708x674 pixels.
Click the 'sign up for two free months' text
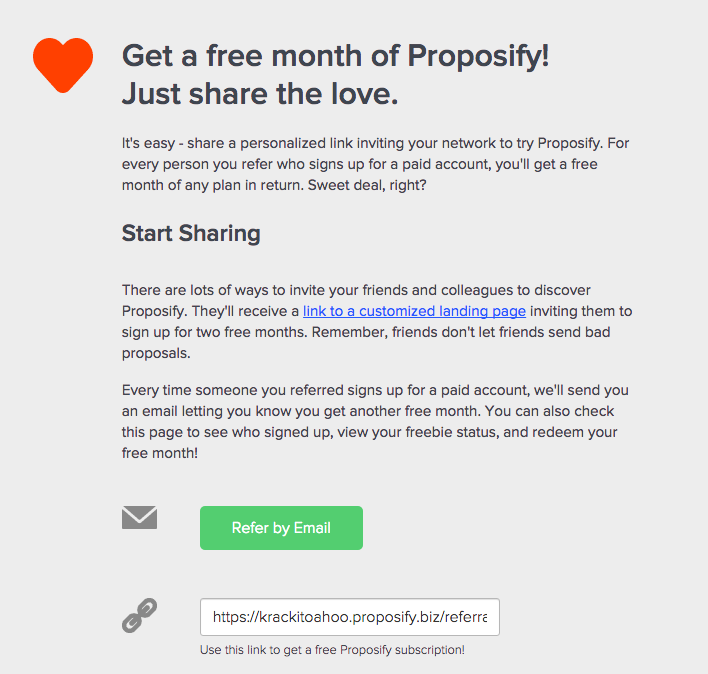215,332
